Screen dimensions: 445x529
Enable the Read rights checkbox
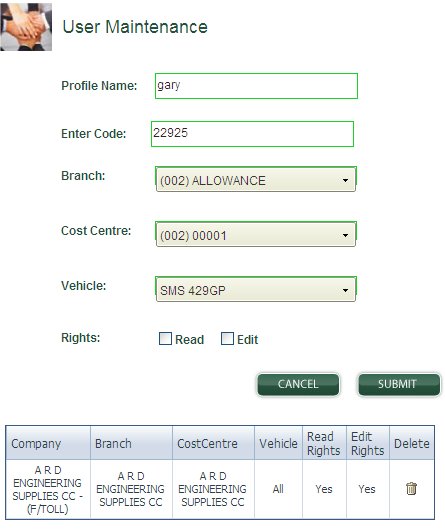click(x=165, y=338)
